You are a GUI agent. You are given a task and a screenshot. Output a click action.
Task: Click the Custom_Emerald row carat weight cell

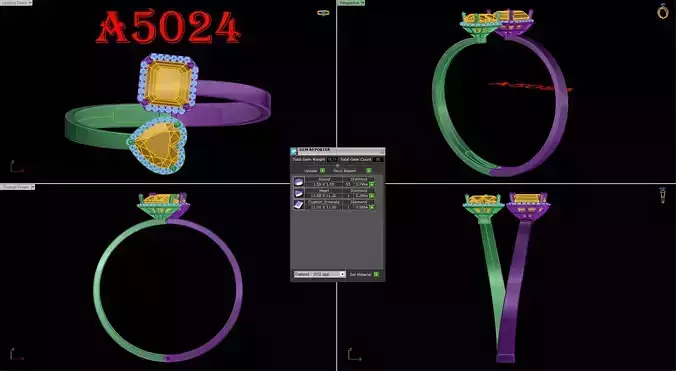[361, 207]
